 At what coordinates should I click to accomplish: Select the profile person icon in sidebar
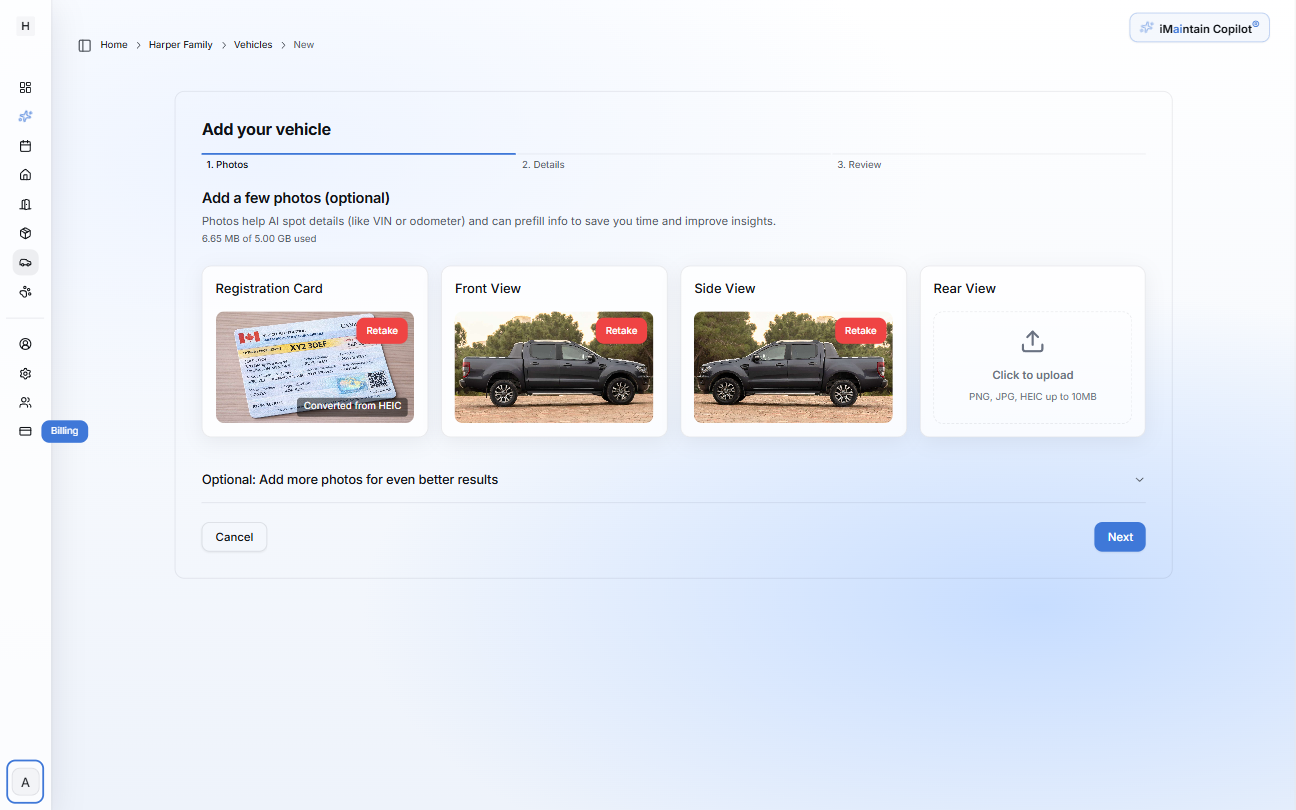point(25,343)
